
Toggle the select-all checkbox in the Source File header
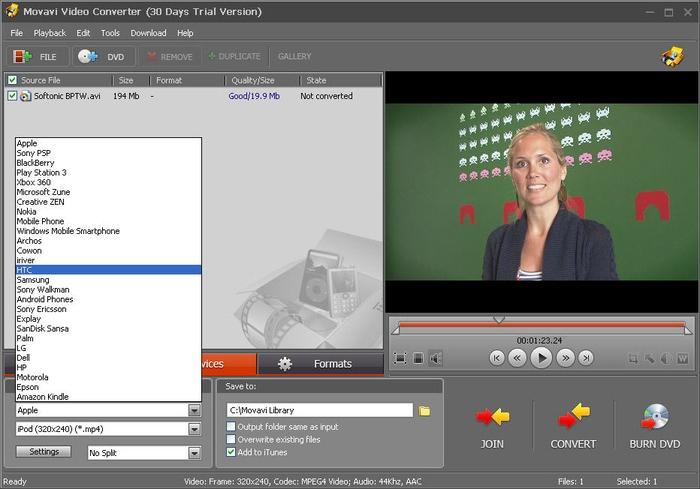pos(12,80)
